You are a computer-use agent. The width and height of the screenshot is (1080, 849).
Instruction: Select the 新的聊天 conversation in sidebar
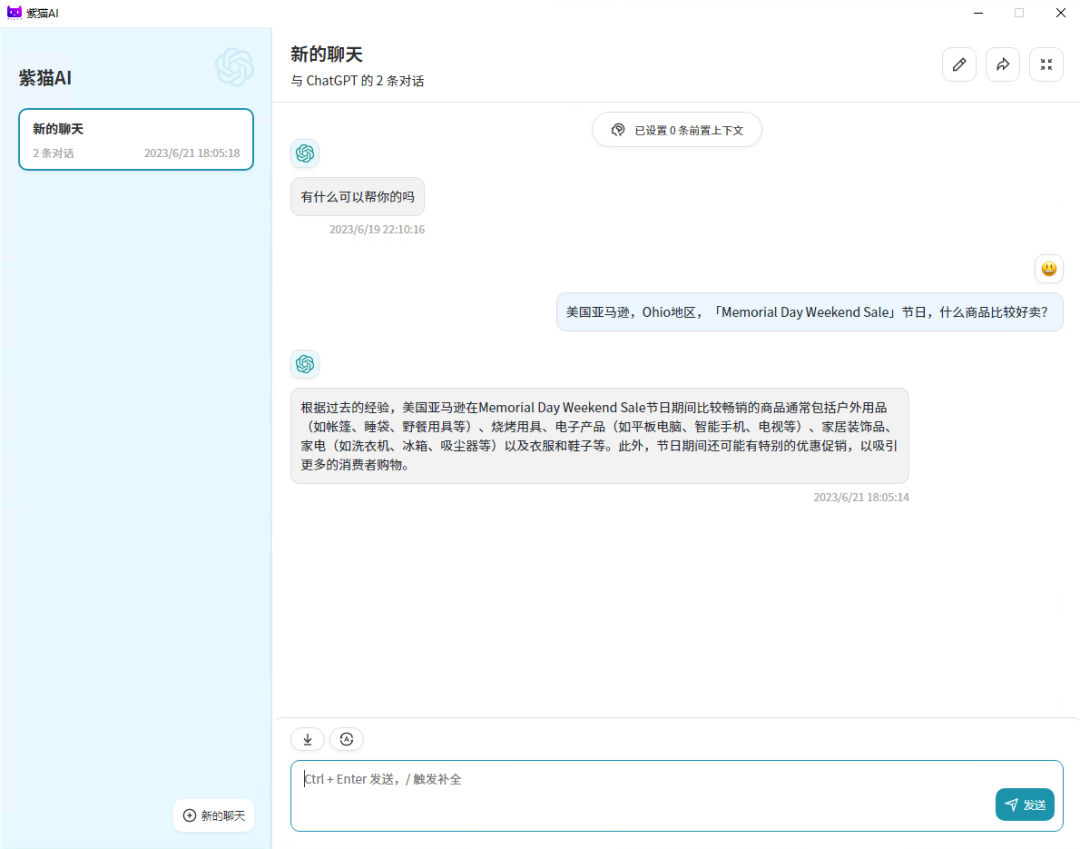point(135,139)
